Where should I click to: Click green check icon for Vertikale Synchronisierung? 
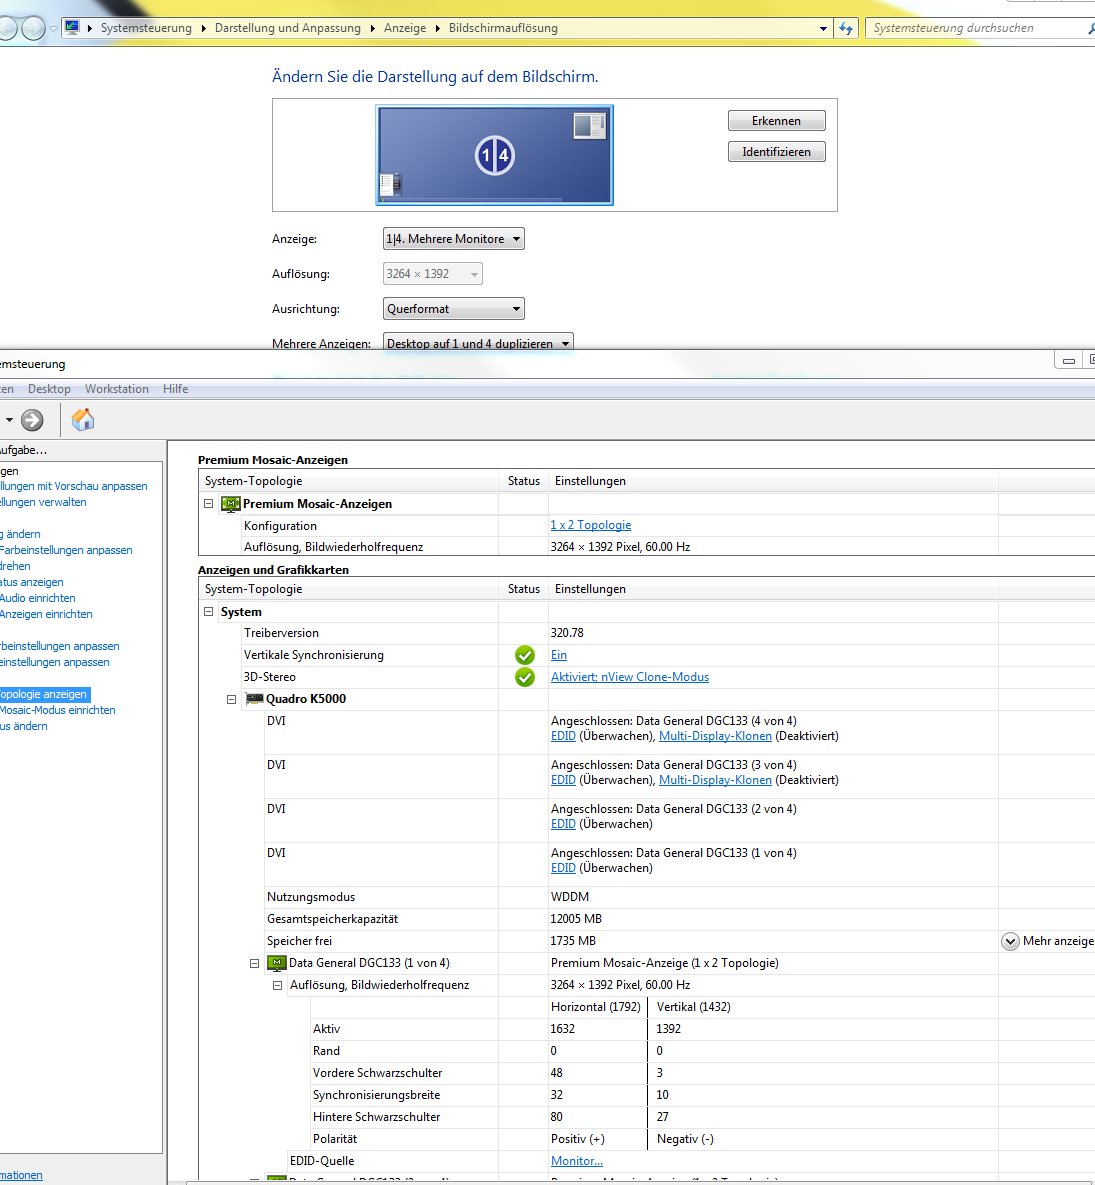coord(524,655)
